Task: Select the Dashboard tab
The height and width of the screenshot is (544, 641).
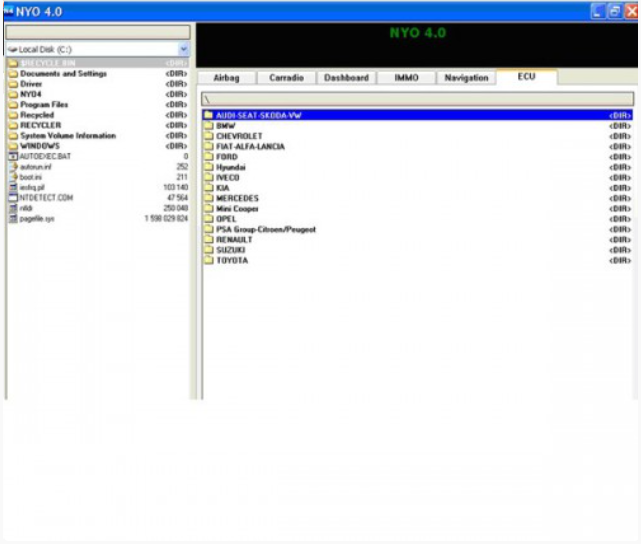Action: click(346, 78)
